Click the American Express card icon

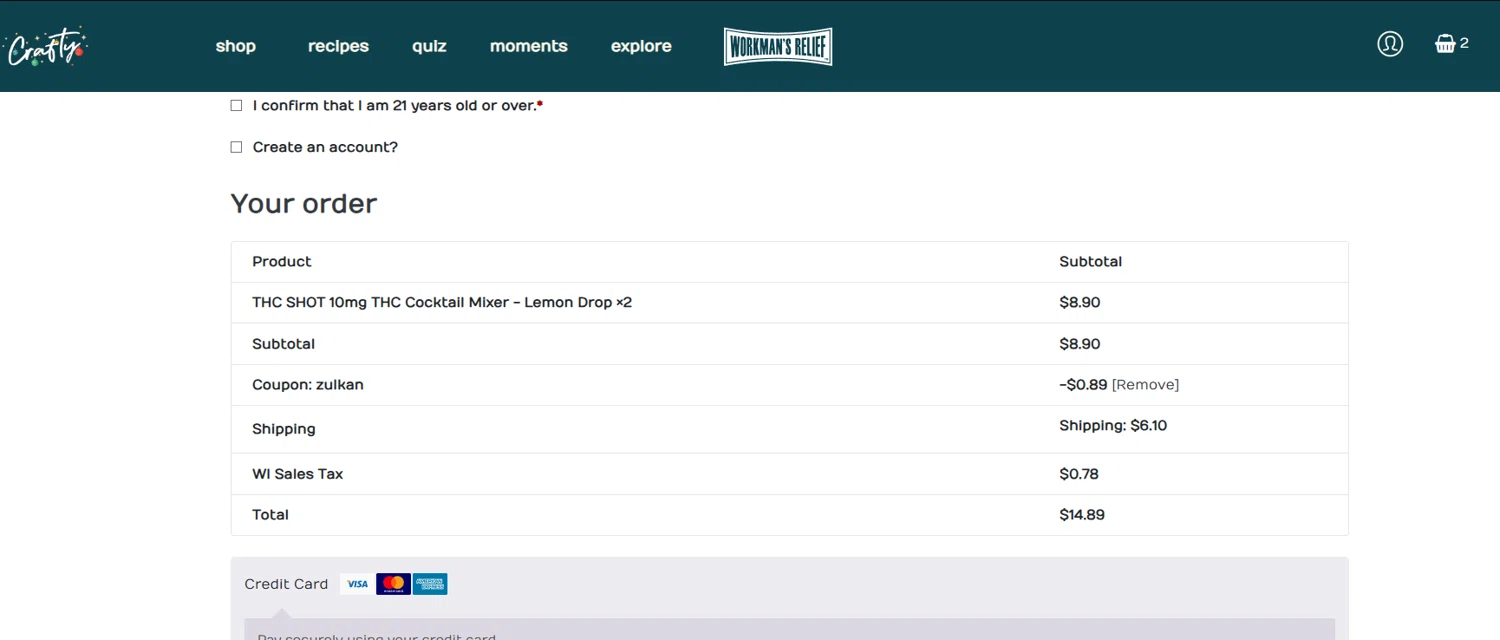[430, 584]
